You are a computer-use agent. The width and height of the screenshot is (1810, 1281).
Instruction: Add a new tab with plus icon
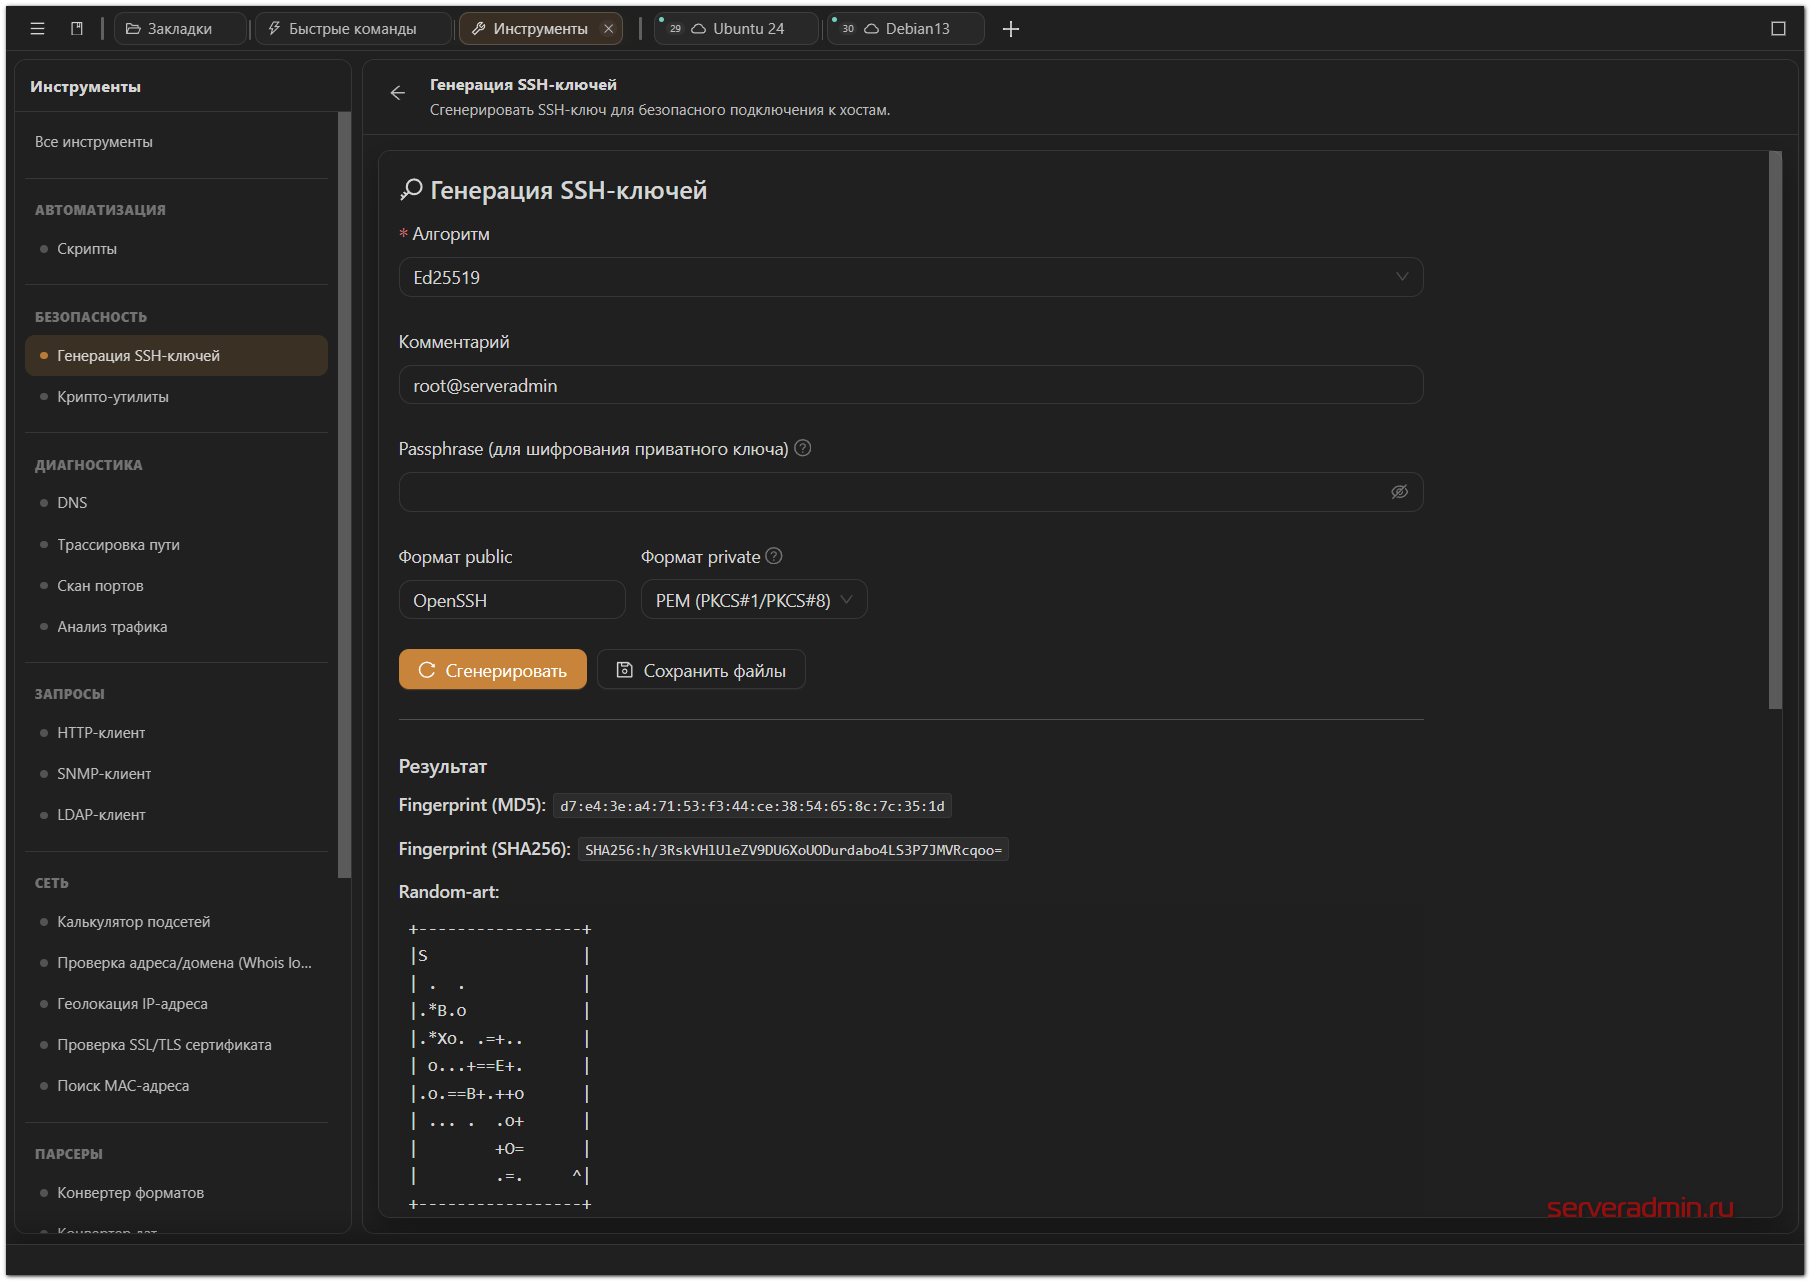pyautogui.click(x=1011, y=29)
